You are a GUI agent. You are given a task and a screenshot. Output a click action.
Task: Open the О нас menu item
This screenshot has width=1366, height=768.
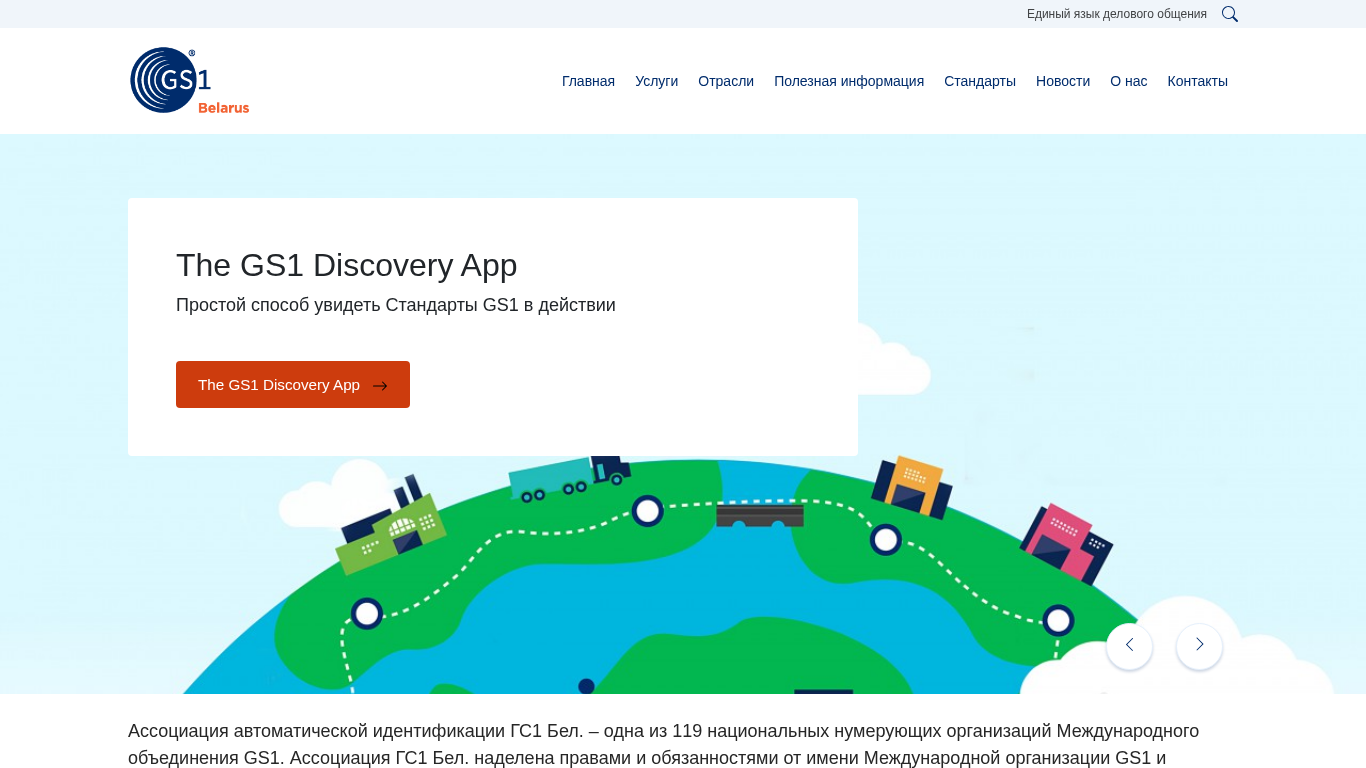[1128, 81]
